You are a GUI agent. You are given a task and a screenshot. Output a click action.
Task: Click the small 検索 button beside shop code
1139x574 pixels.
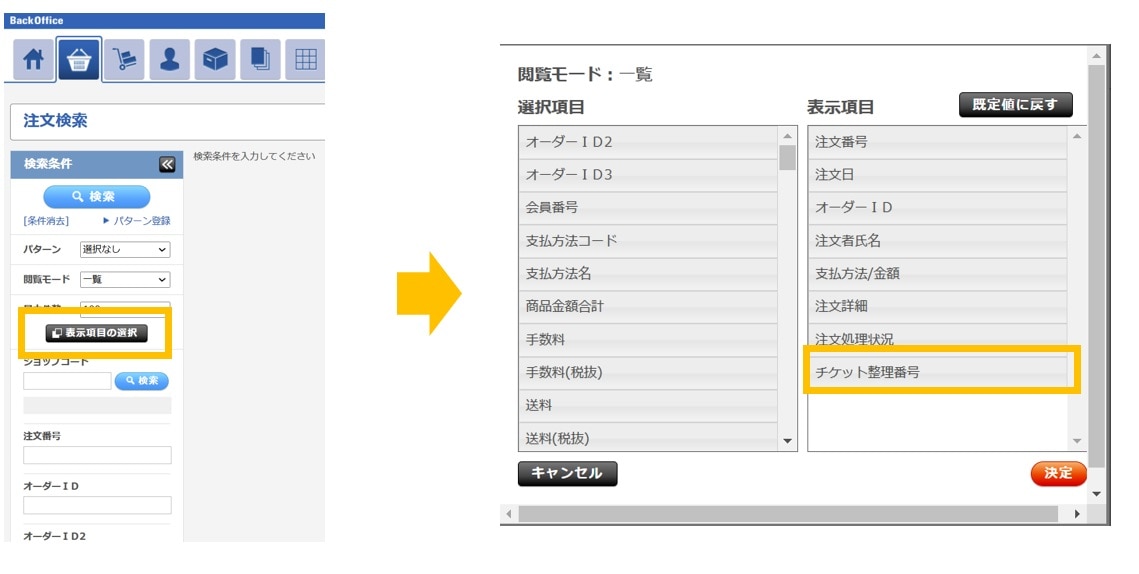click(142, 381)
